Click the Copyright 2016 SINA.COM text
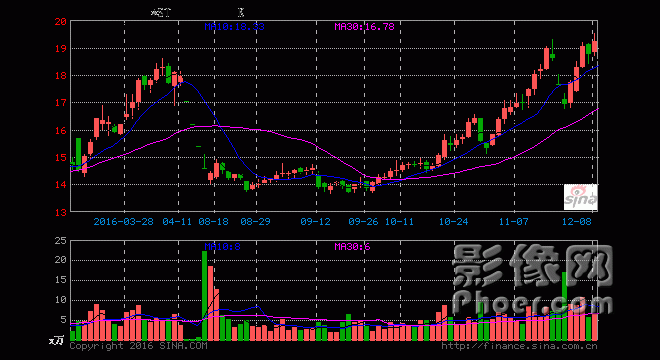Image resolution: width=660 pixels, height=360 pixels. point(138,346)
